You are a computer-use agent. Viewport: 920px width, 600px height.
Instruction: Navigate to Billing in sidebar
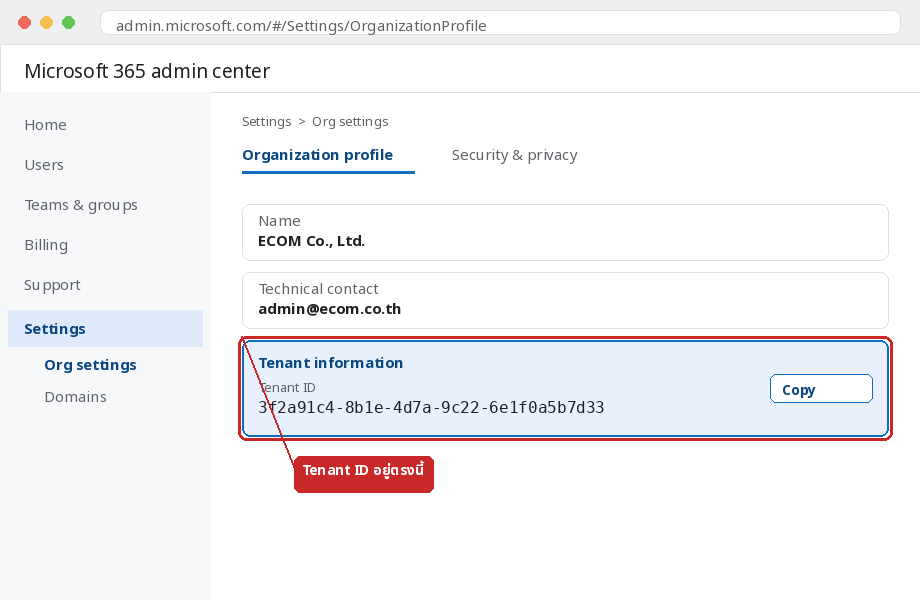[x=46, y=245]
